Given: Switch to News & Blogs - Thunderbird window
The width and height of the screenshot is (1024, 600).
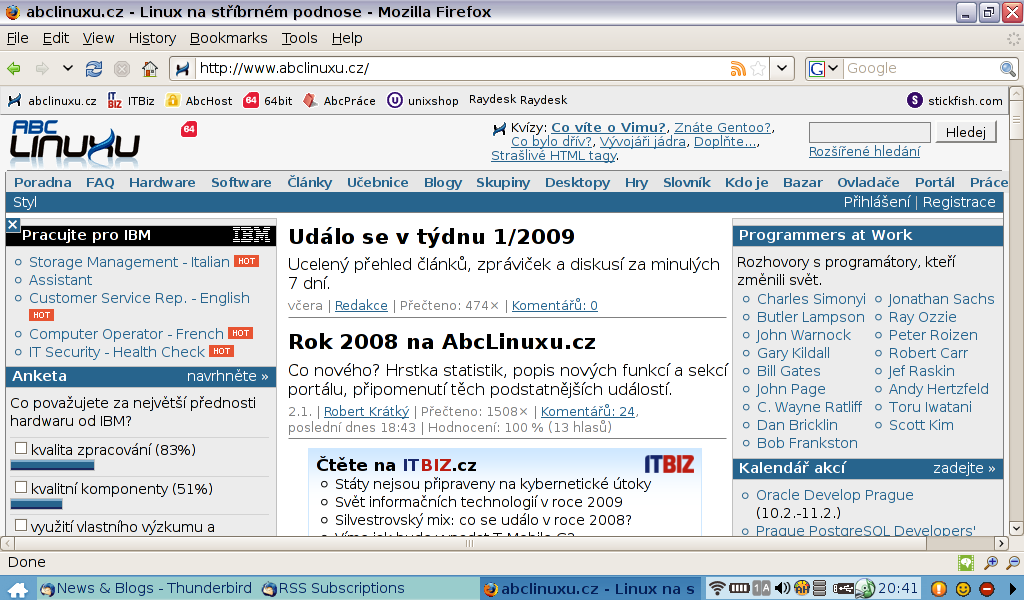Looking at the screenshot, I should click(147, 589).
